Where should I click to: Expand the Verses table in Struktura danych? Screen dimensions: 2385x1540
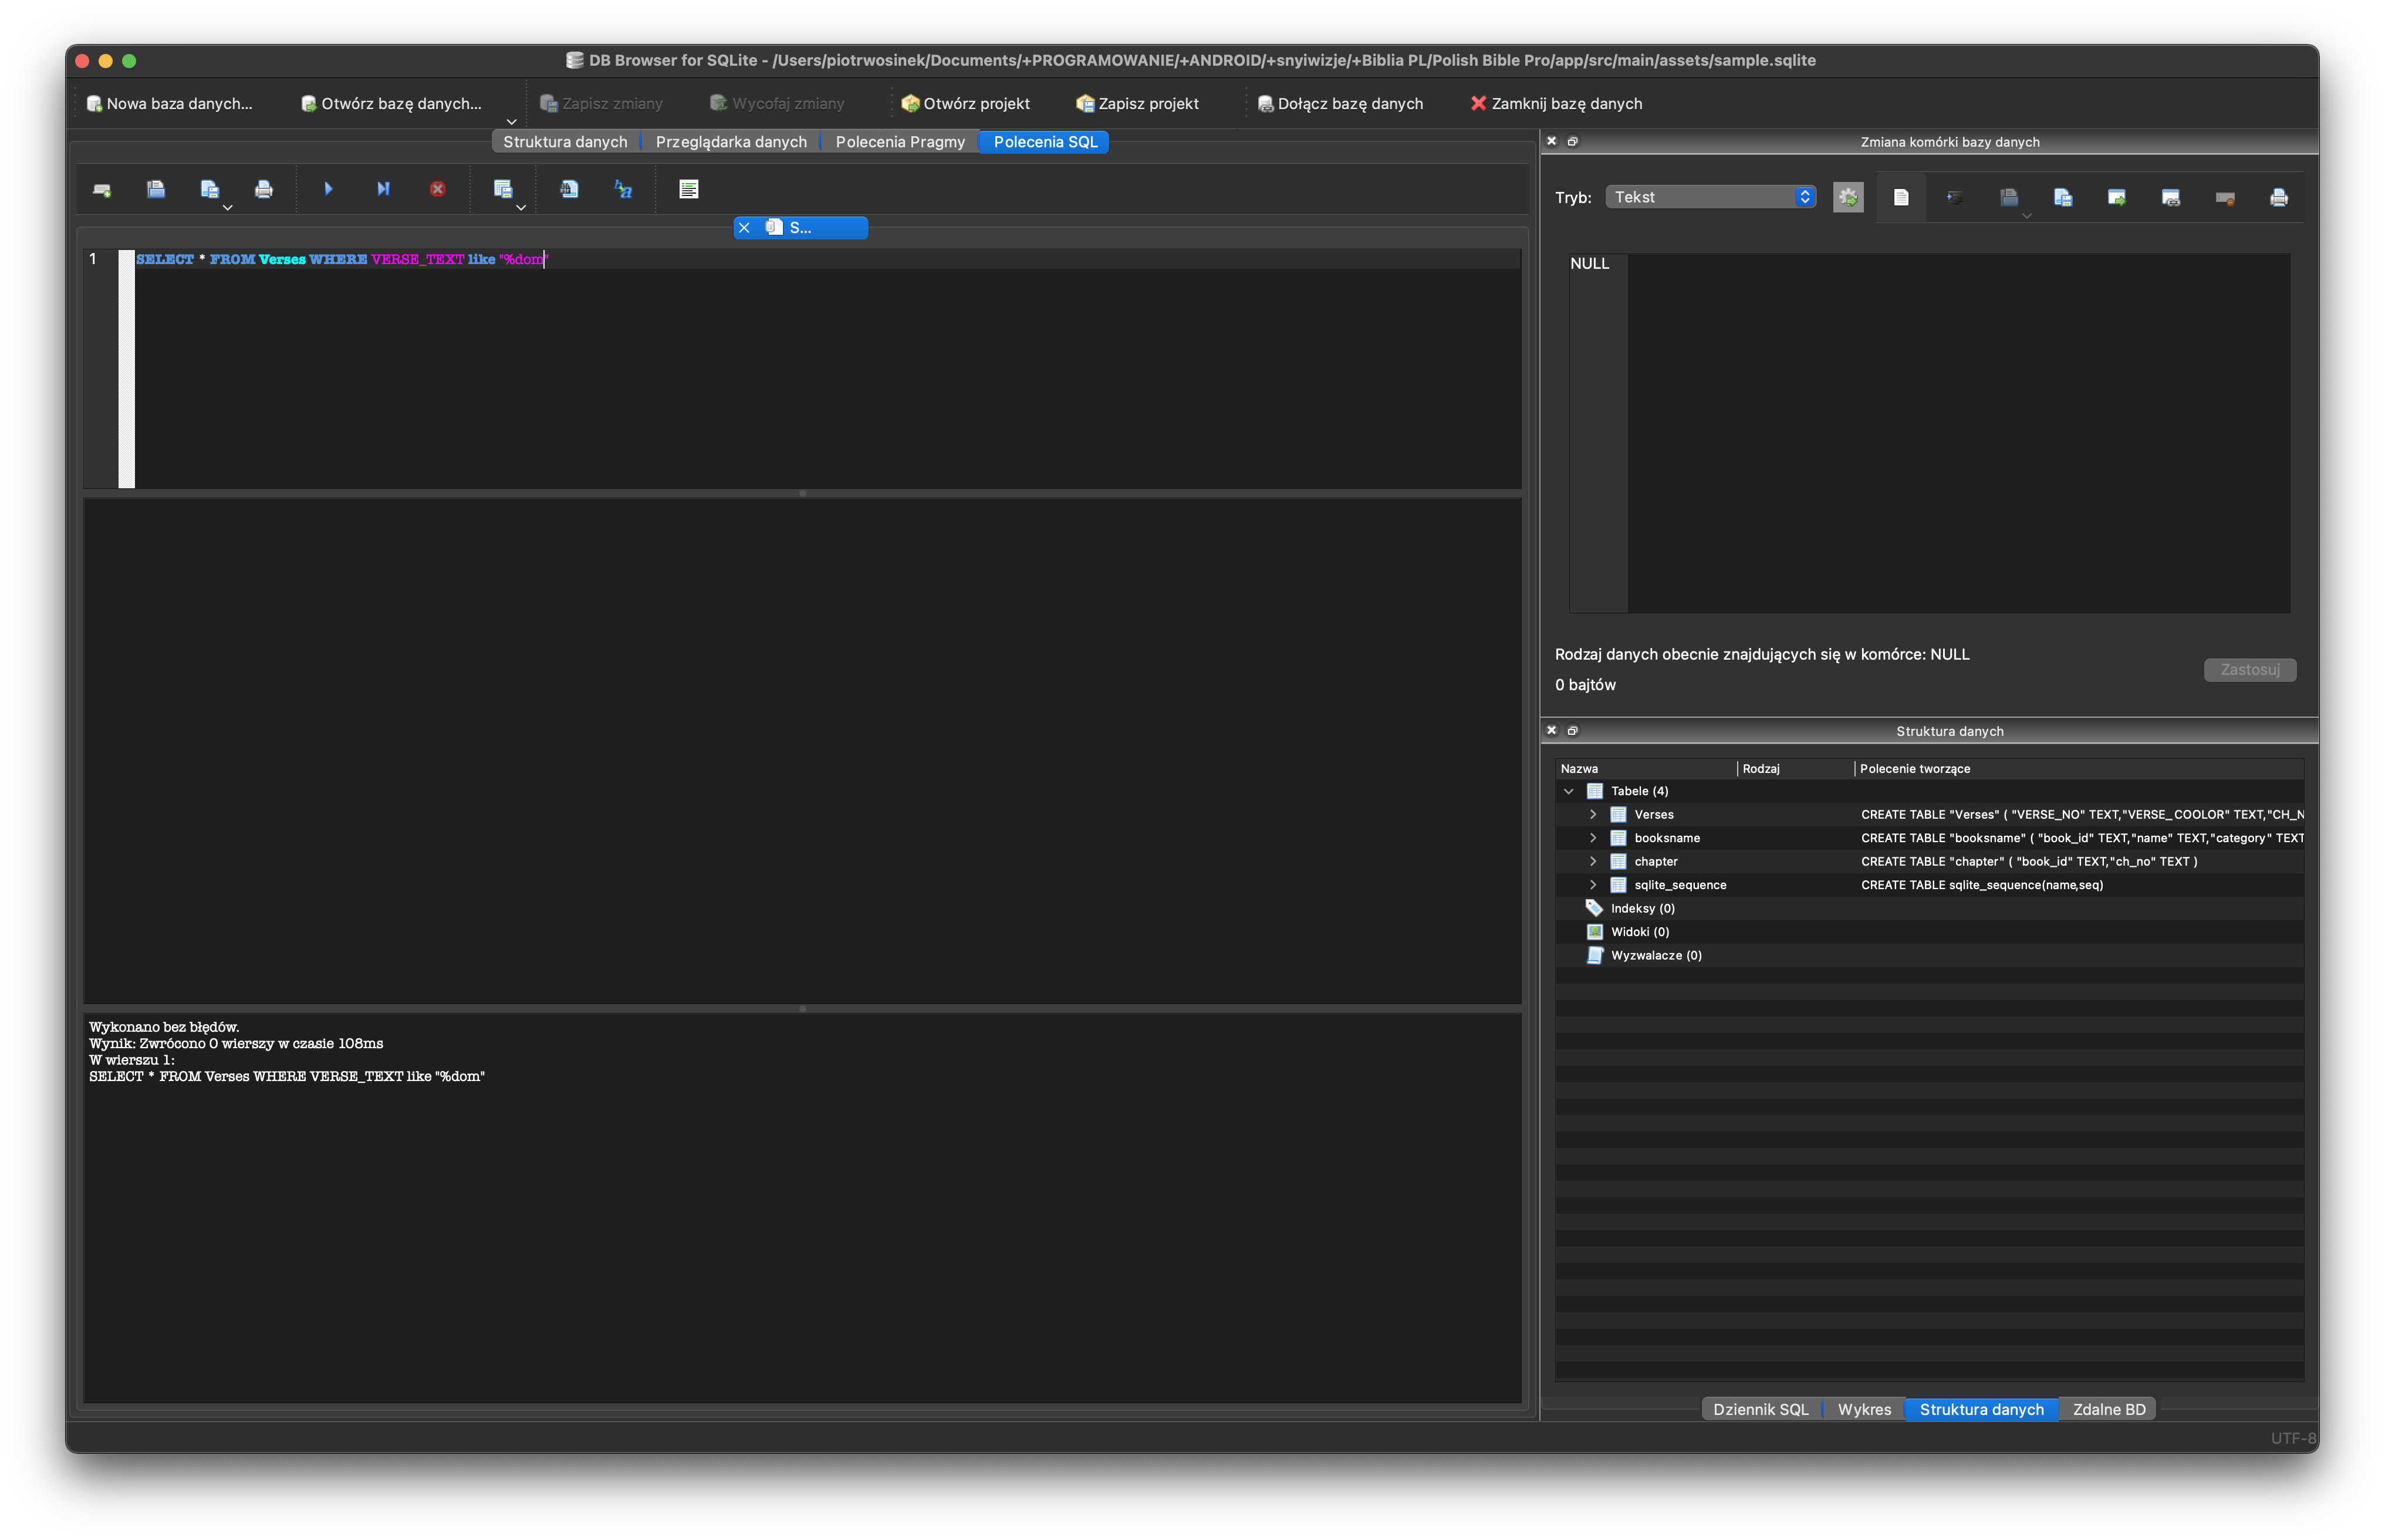point(1593,814)
